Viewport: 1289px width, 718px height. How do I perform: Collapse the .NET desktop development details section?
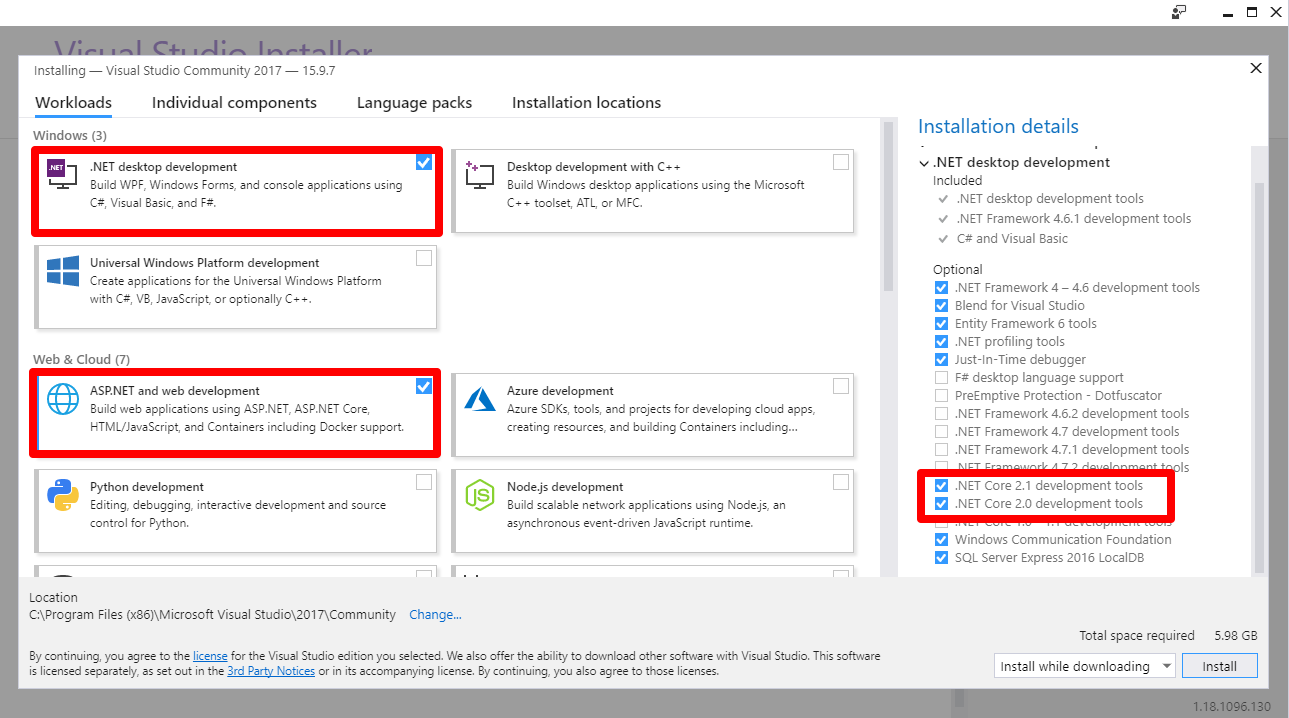(923, 162)
